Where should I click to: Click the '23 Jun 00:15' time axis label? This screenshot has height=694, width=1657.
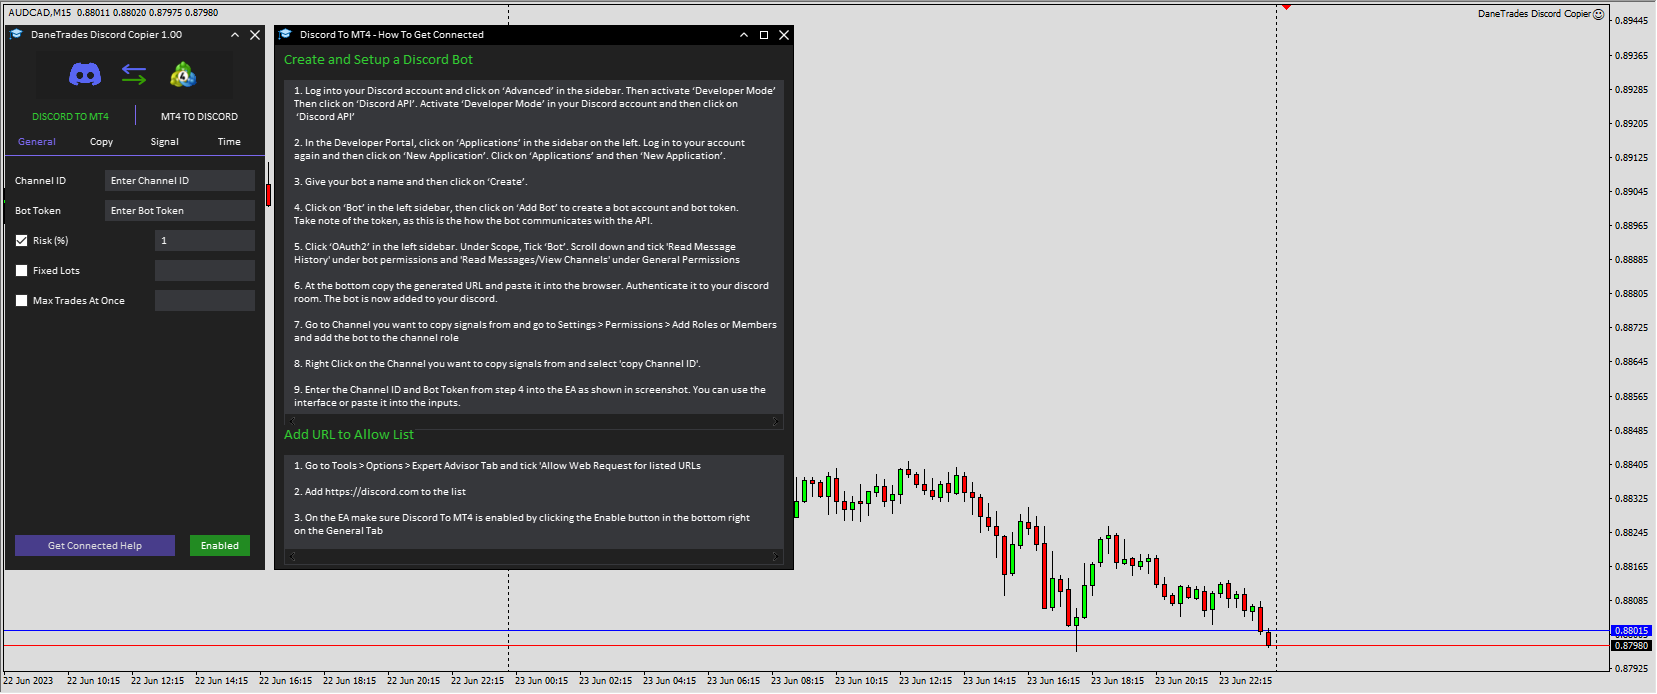pyautogui.click(x=541, y=681)
